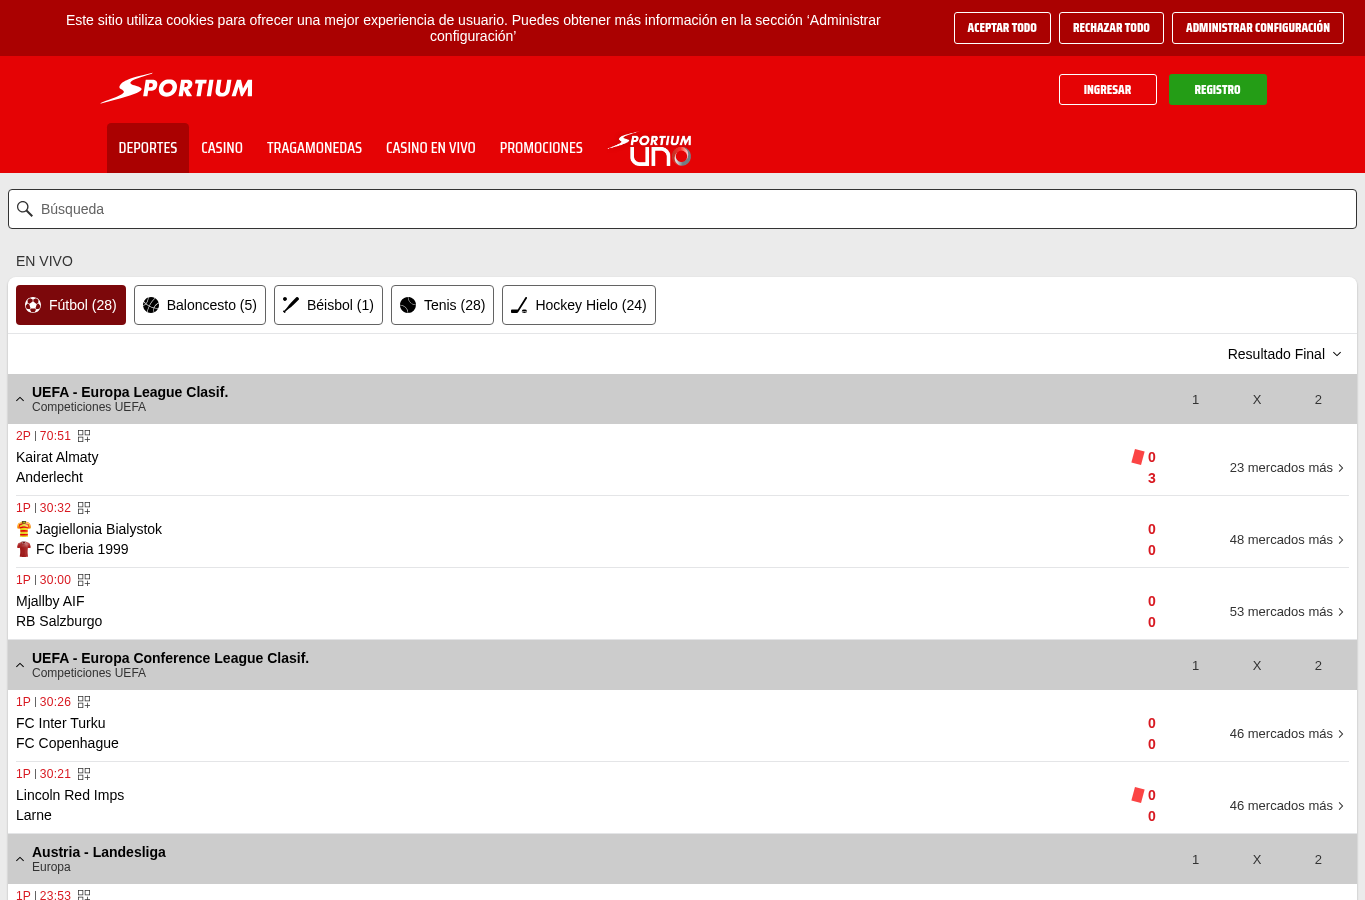This screenshot has height=900, width=1365.
Task: Click the EN VIVO heading
Action: click(44, 261)
